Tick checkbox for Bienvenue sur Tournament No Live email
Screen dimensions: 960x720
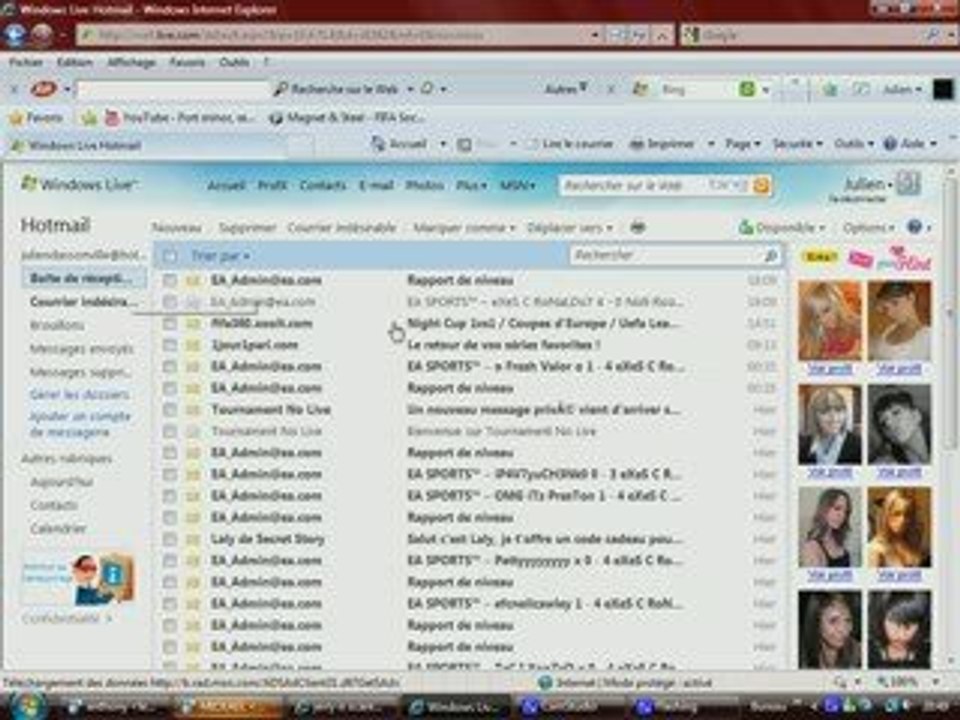(x=170, y=432)
